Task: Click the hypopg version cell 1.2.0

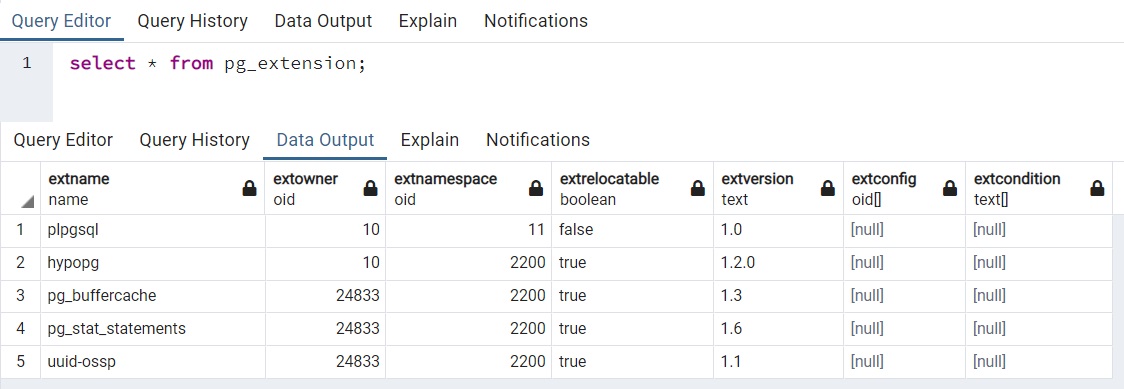Action: [778, 262]
